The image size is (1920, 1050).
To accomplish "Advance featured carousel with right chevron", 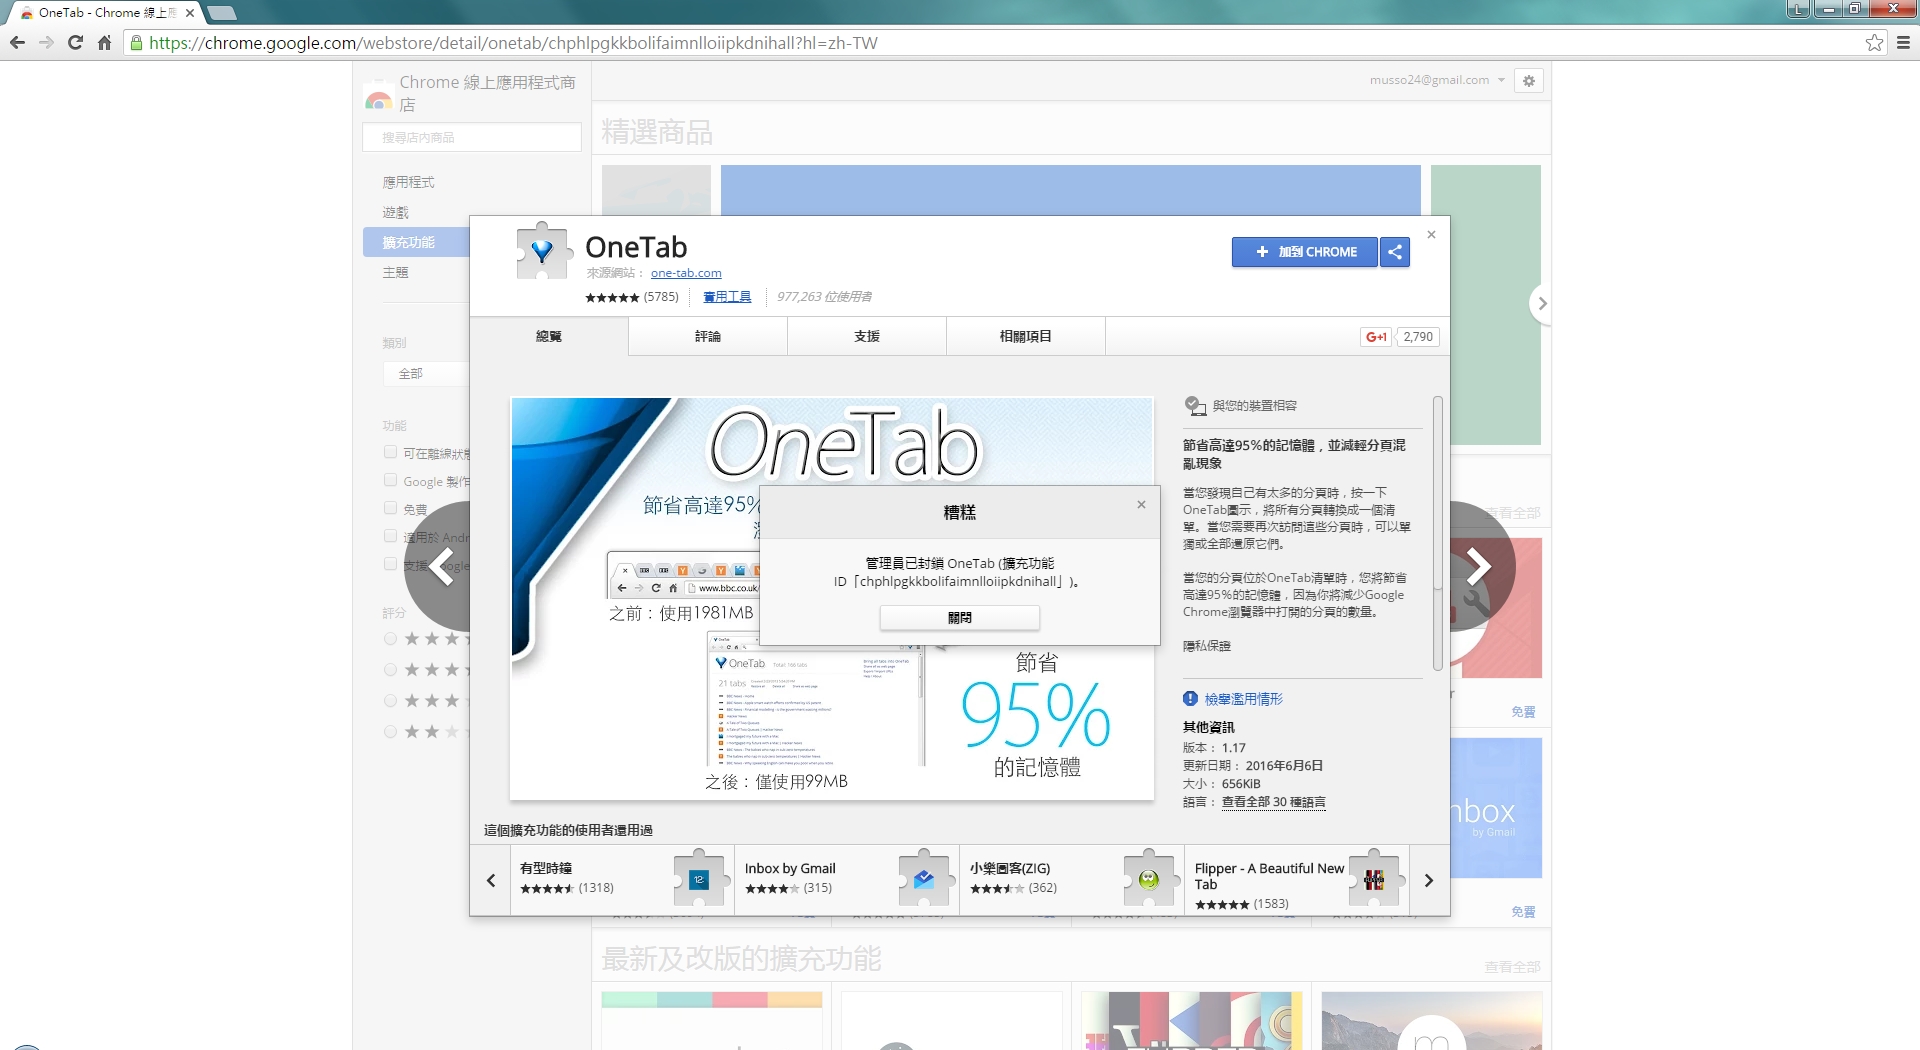I will (1541, 304).
